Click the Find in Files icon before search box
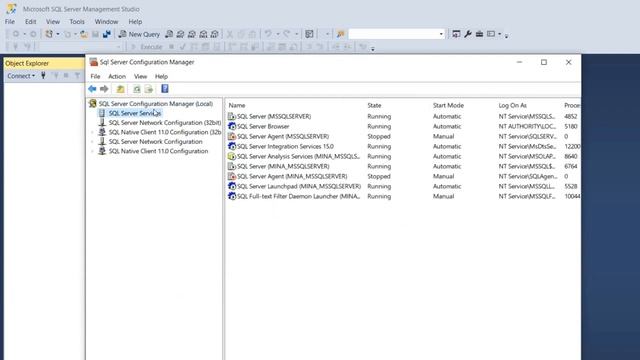The image size is (640, 360). click(x=340, y=34)
